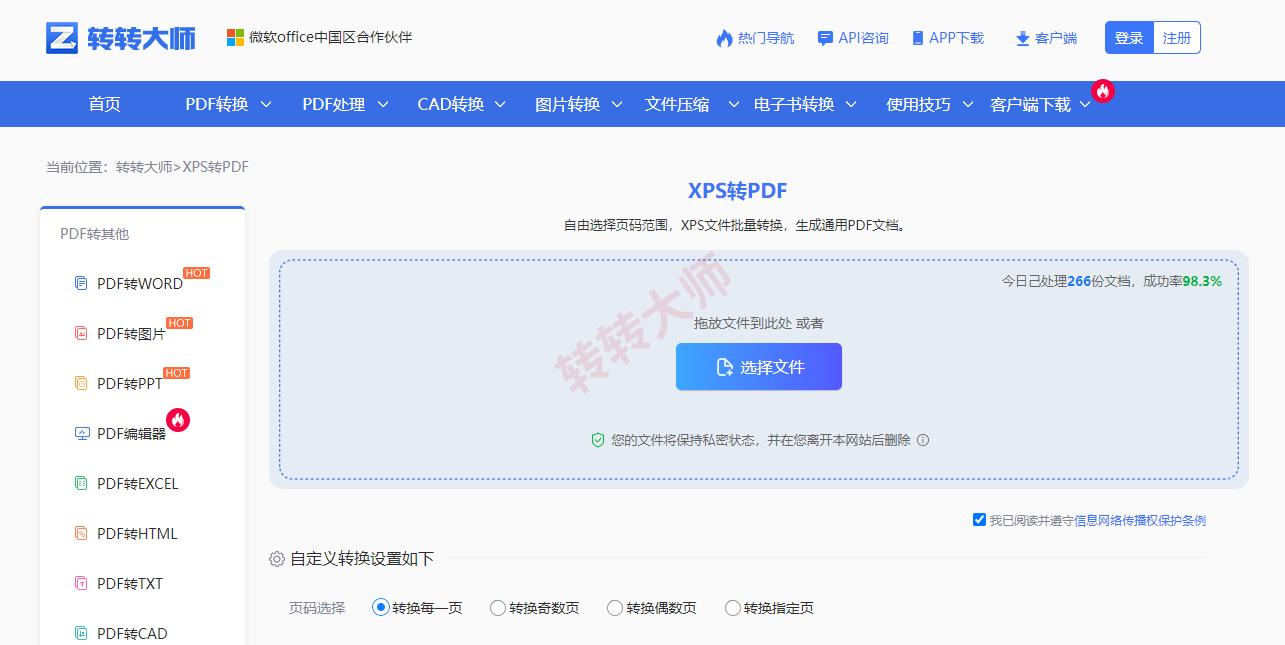Click the PDF转TXT sidebar icon
The width and height of the screenshot is (1285, 645).
tap(82, 583)
